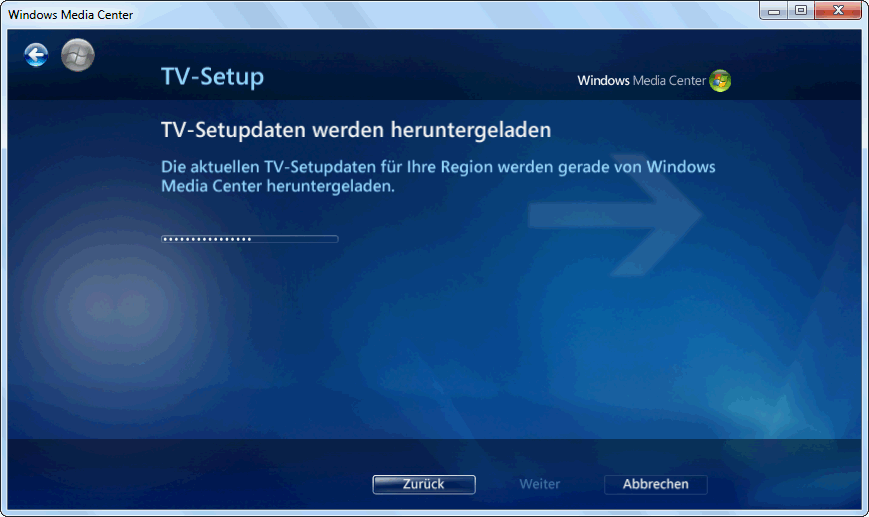Open the Windows Media Center start orb

(78, 55)
